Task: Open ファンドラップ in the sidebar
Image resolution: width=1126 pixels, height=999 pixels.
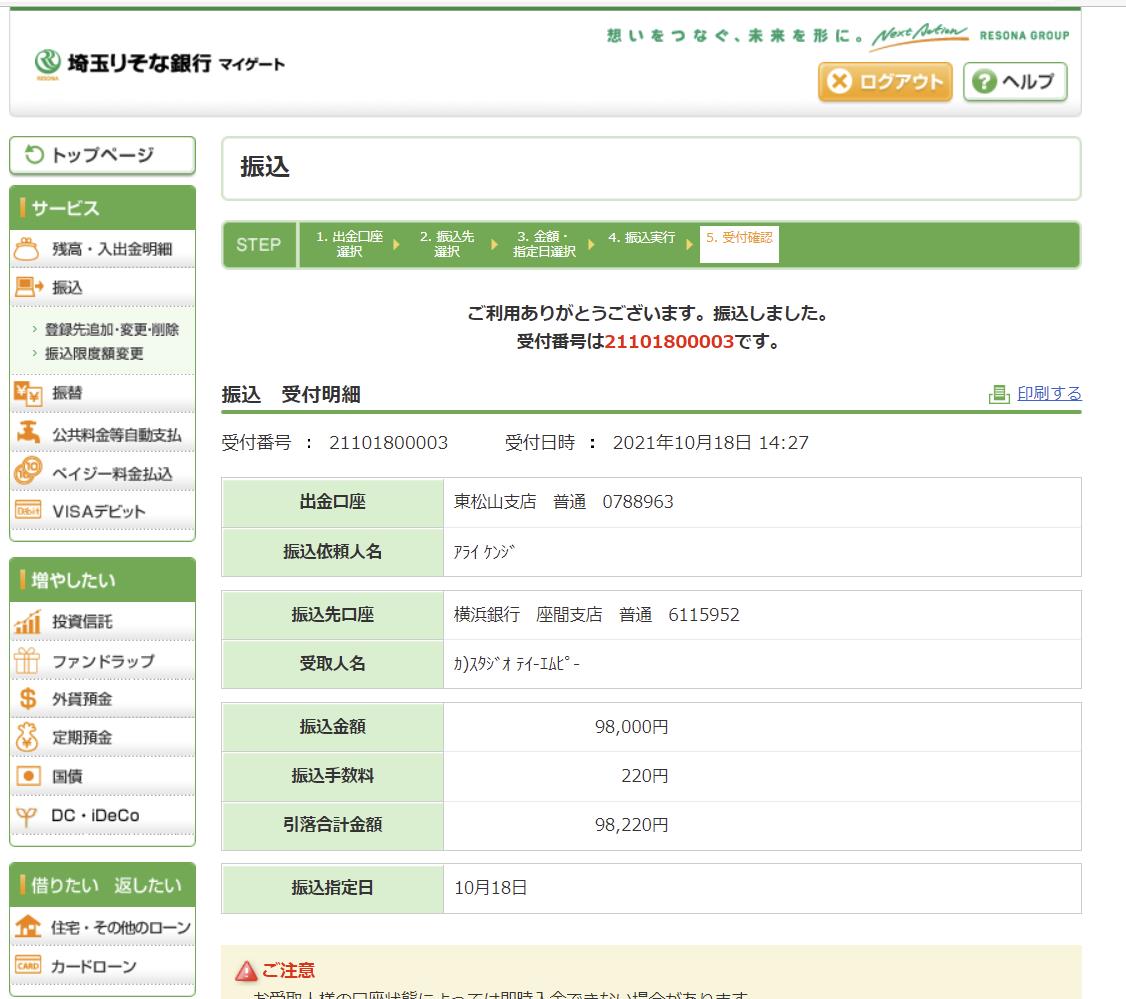Action: click(103, 661)
